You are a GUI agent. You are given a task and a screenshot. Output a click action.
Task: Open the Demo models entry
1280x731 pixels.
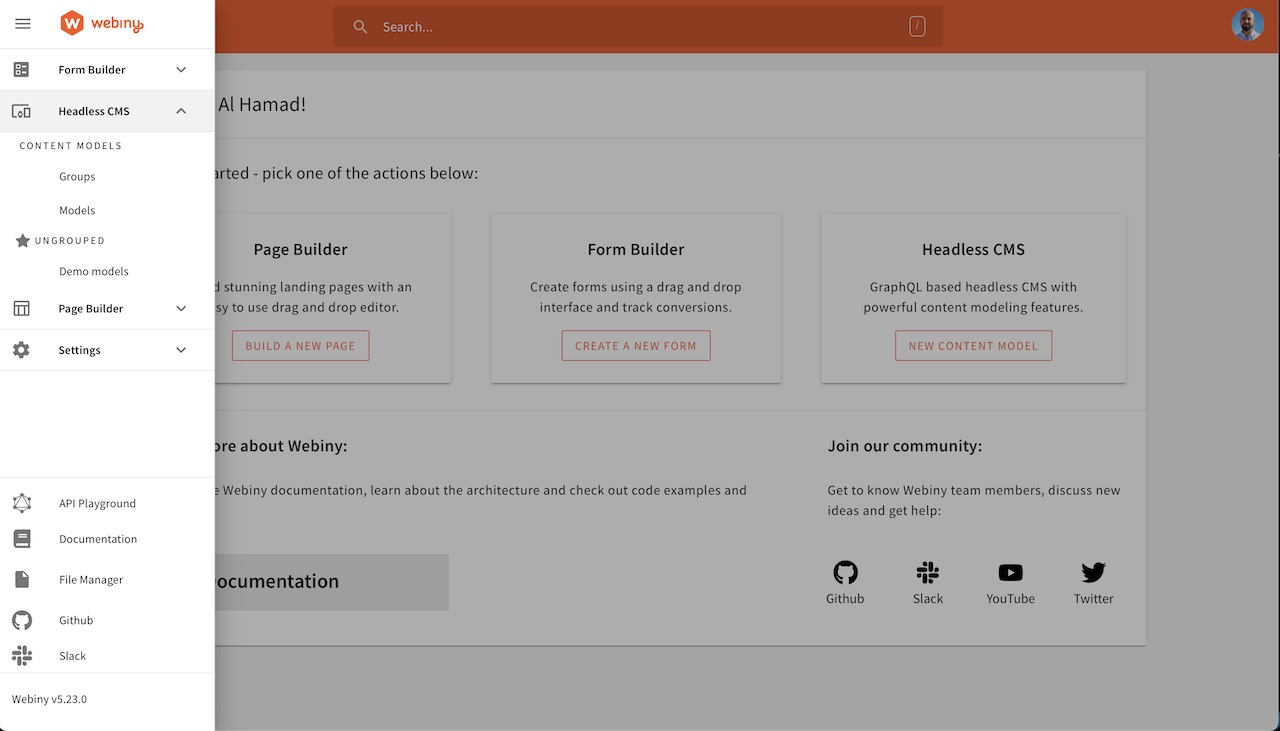(93, 271)
